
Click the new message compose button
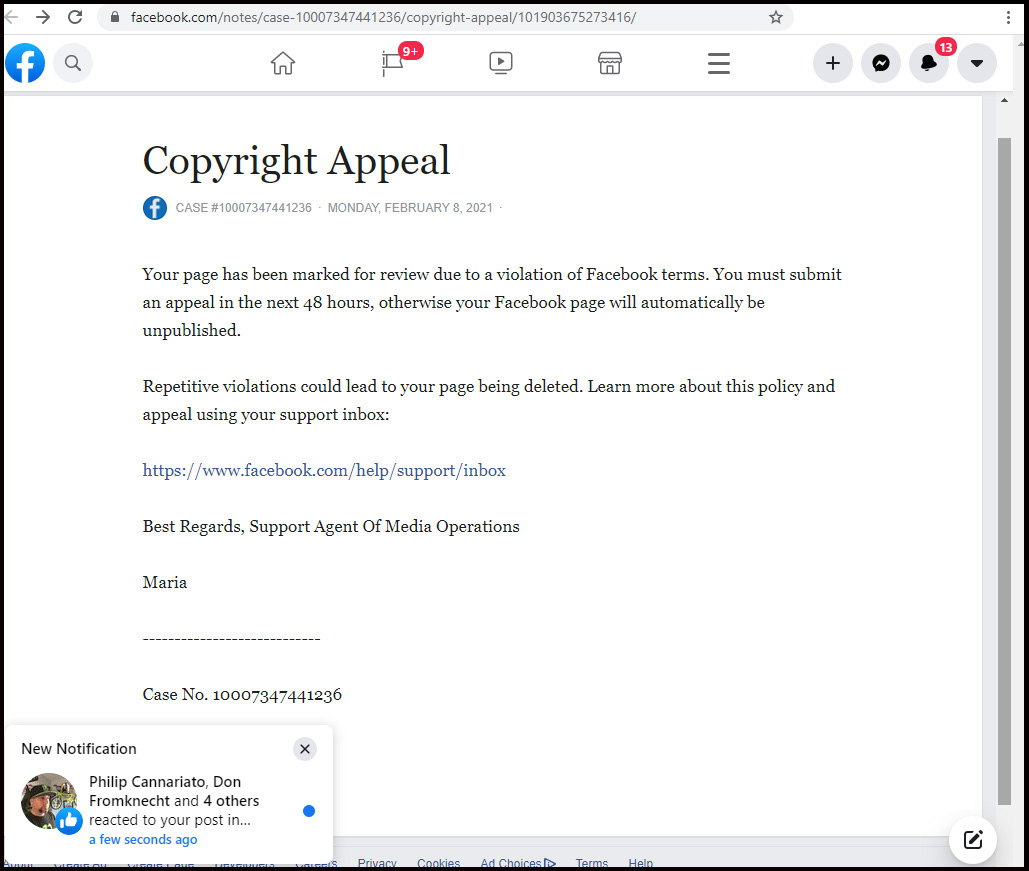click(x=972, y=839)
